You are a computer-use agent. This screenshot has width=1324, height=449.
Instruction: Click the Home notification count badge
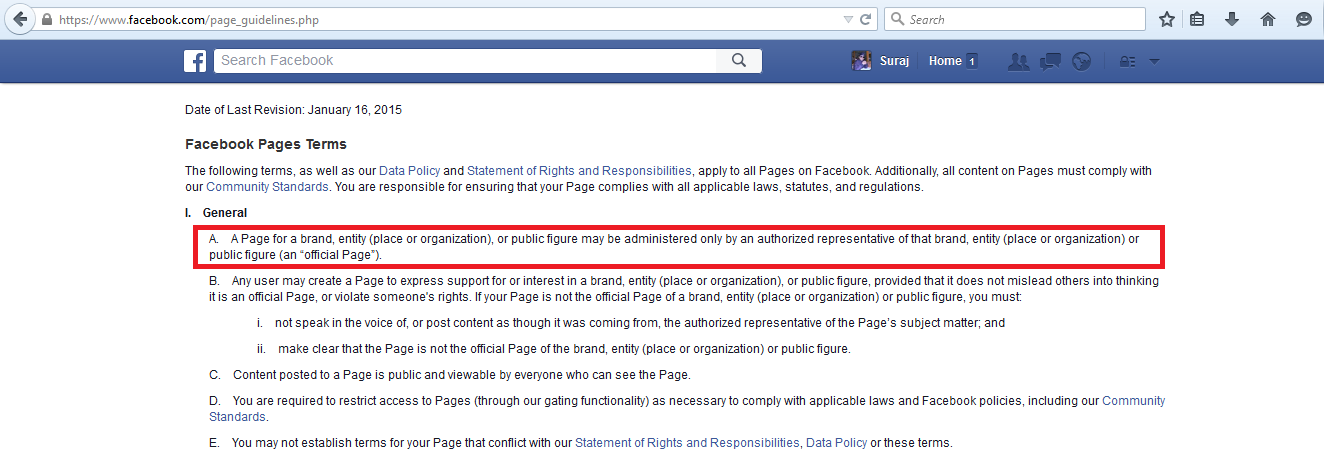(971, 61)
